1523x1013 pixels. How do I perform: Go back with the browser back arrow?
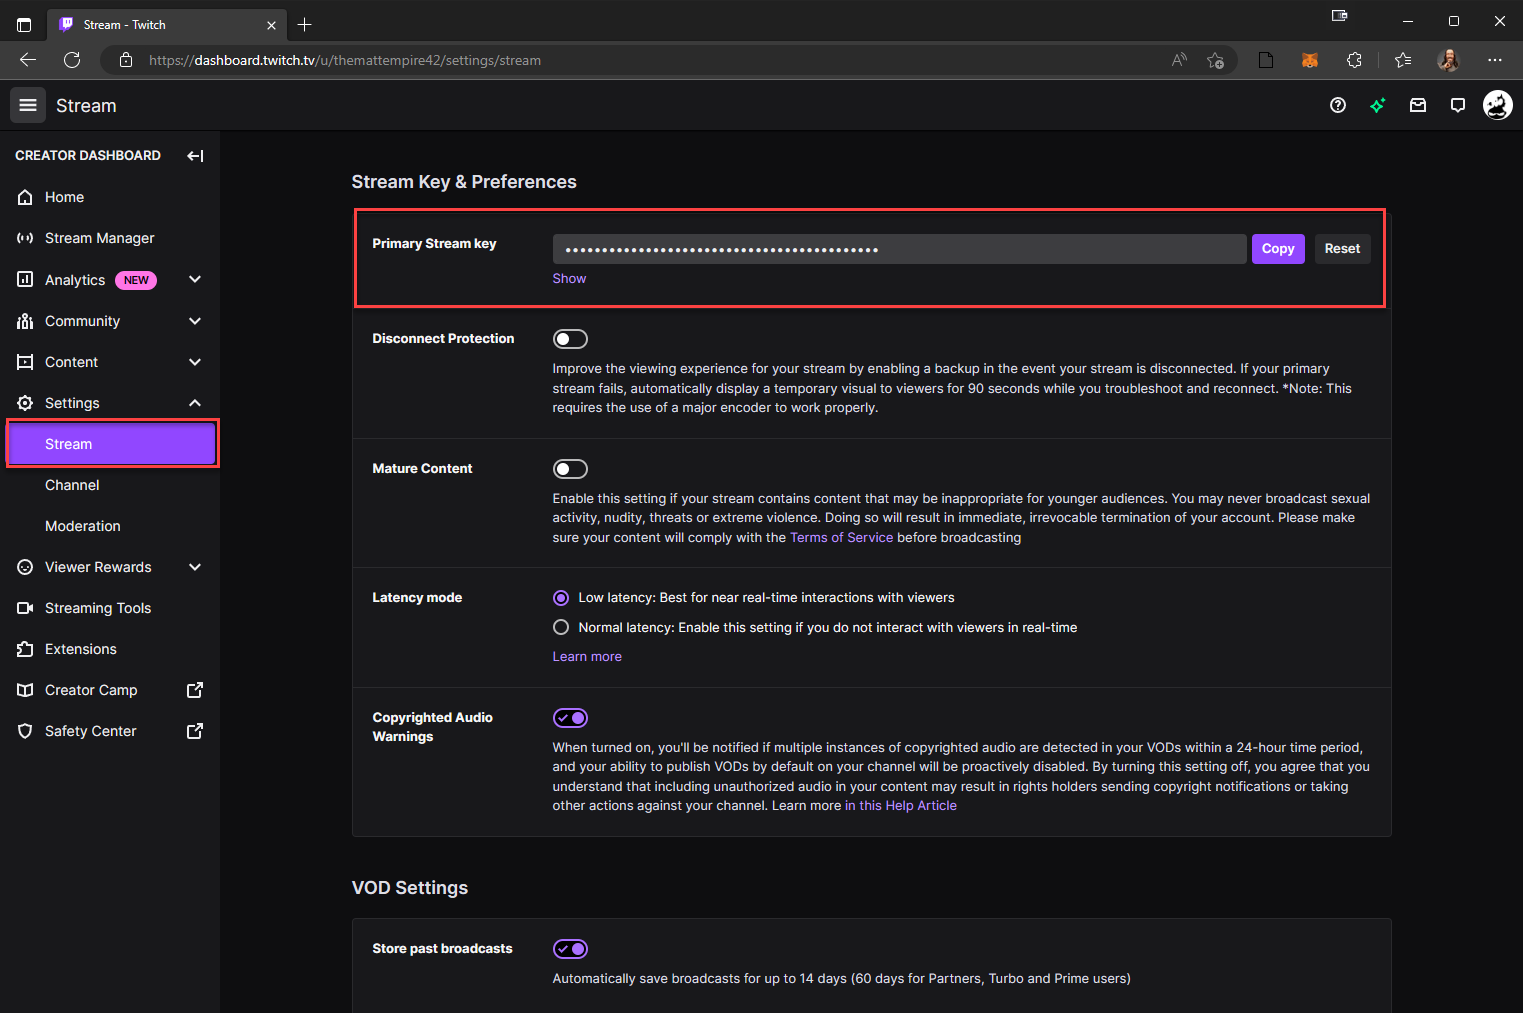pos(28,60)
